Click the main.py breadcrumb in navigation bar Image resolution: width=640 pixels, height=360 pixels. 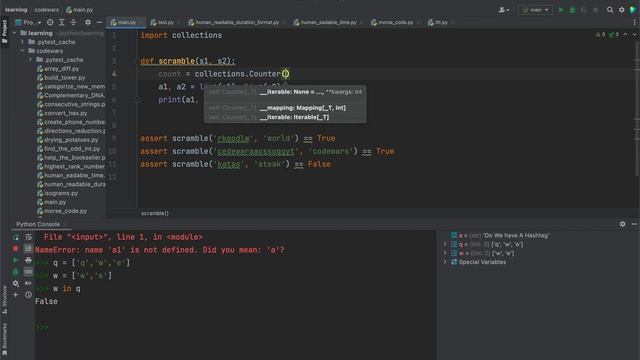[79, 9]
